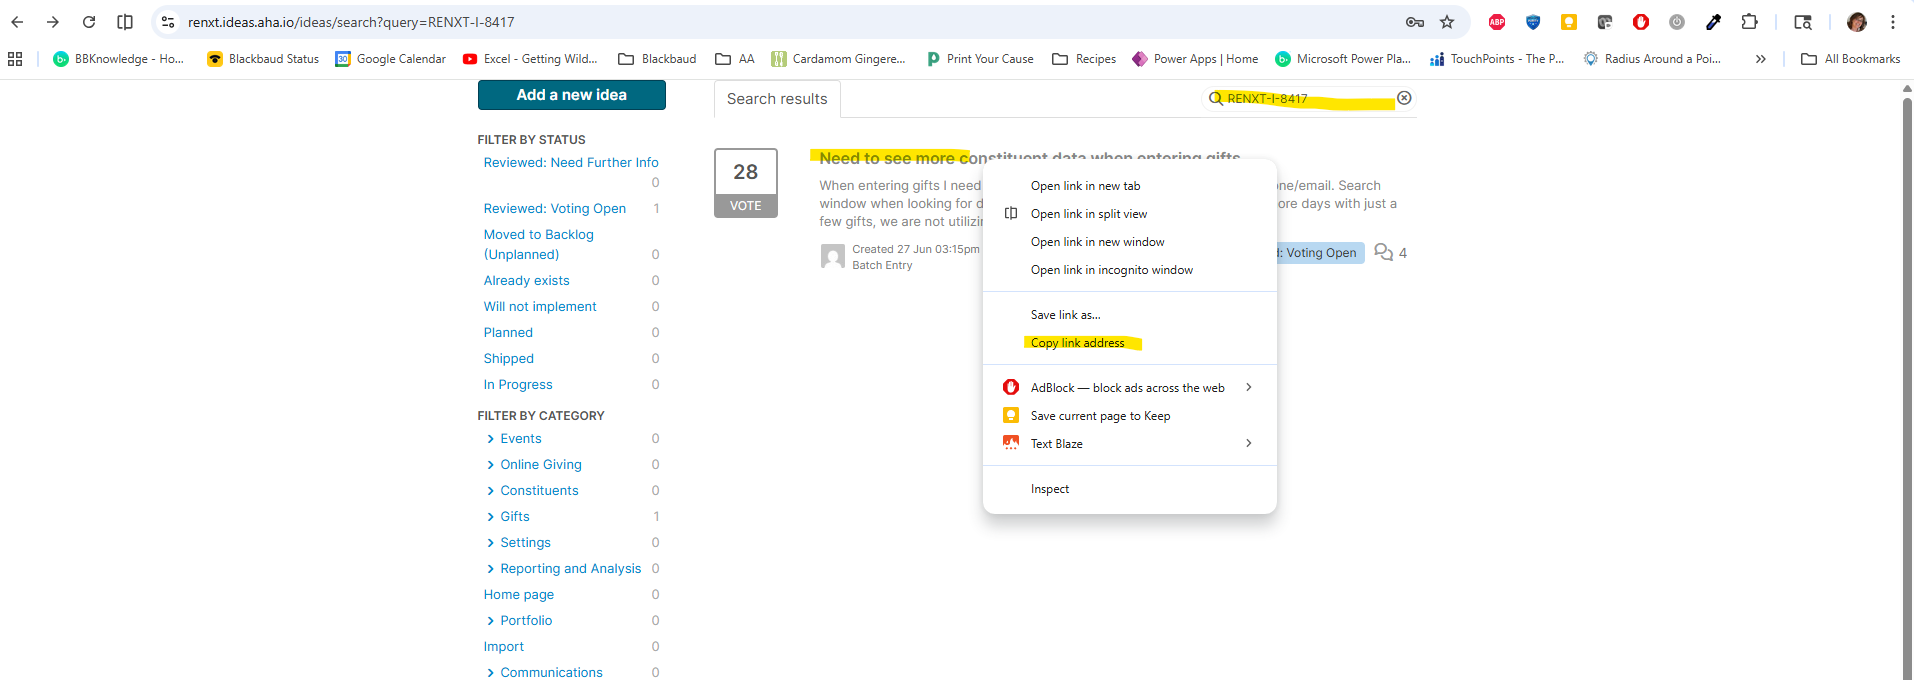Click the Voting Open status badge
Viewport: 1914px width, 680px height.
pyautogui.click(x=1320, y=253)
